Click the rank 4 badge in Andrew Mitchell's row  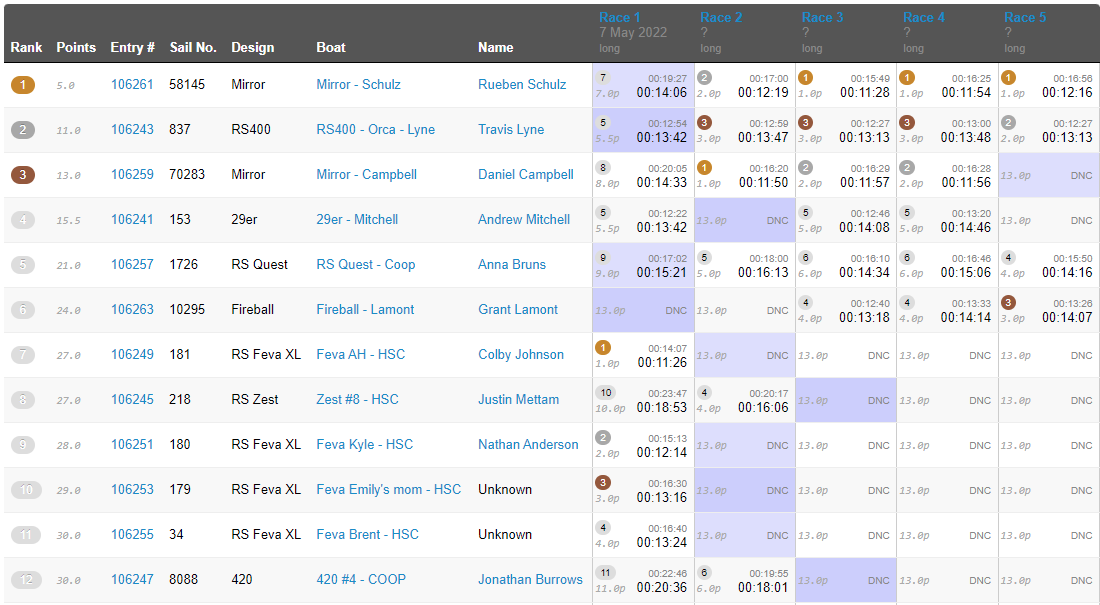coord(22,220)
